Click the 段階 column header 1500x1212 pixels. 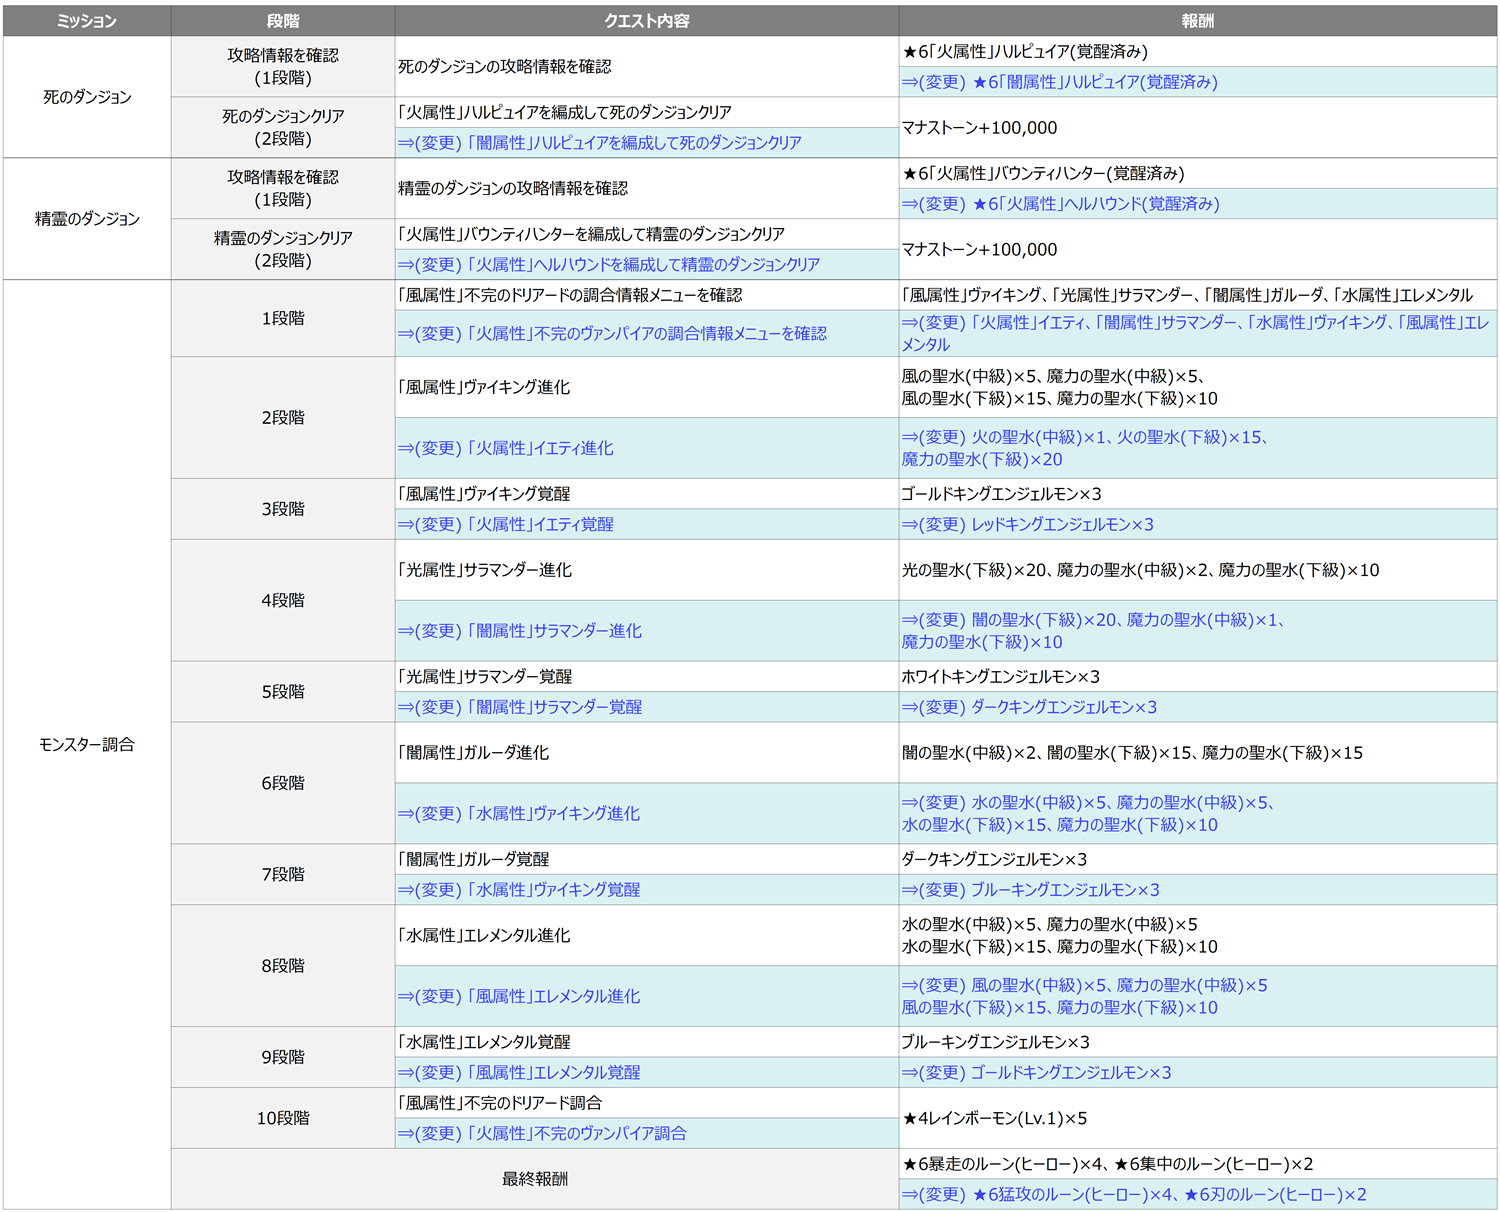click(x=283, y=21)
